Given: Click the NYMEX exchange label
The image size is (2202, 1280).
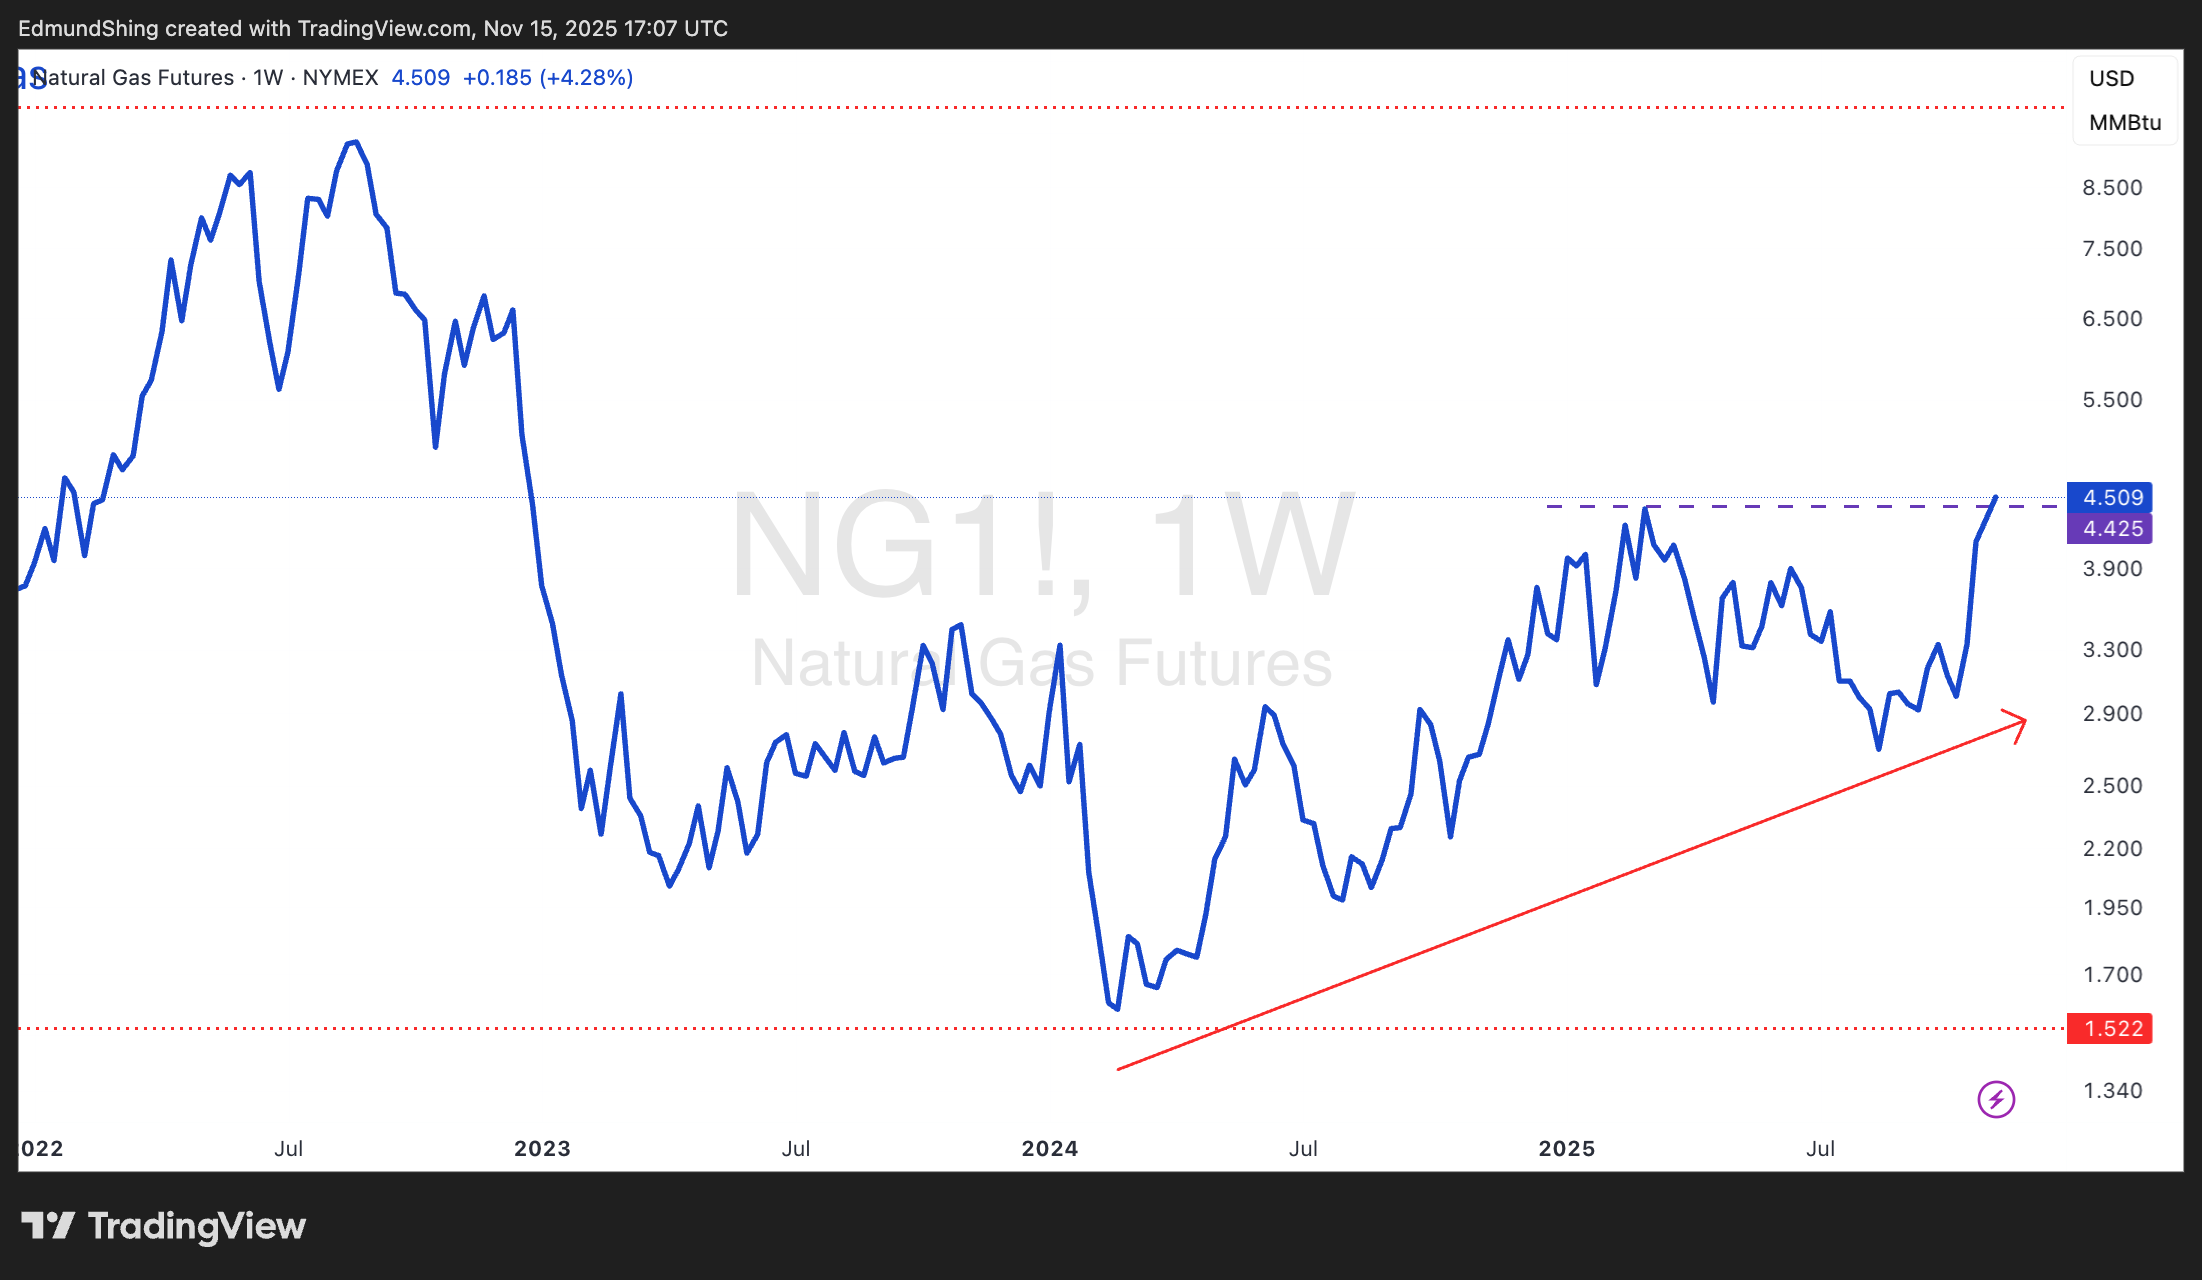Looking at the screenshot, I should (x=340, y=78).
